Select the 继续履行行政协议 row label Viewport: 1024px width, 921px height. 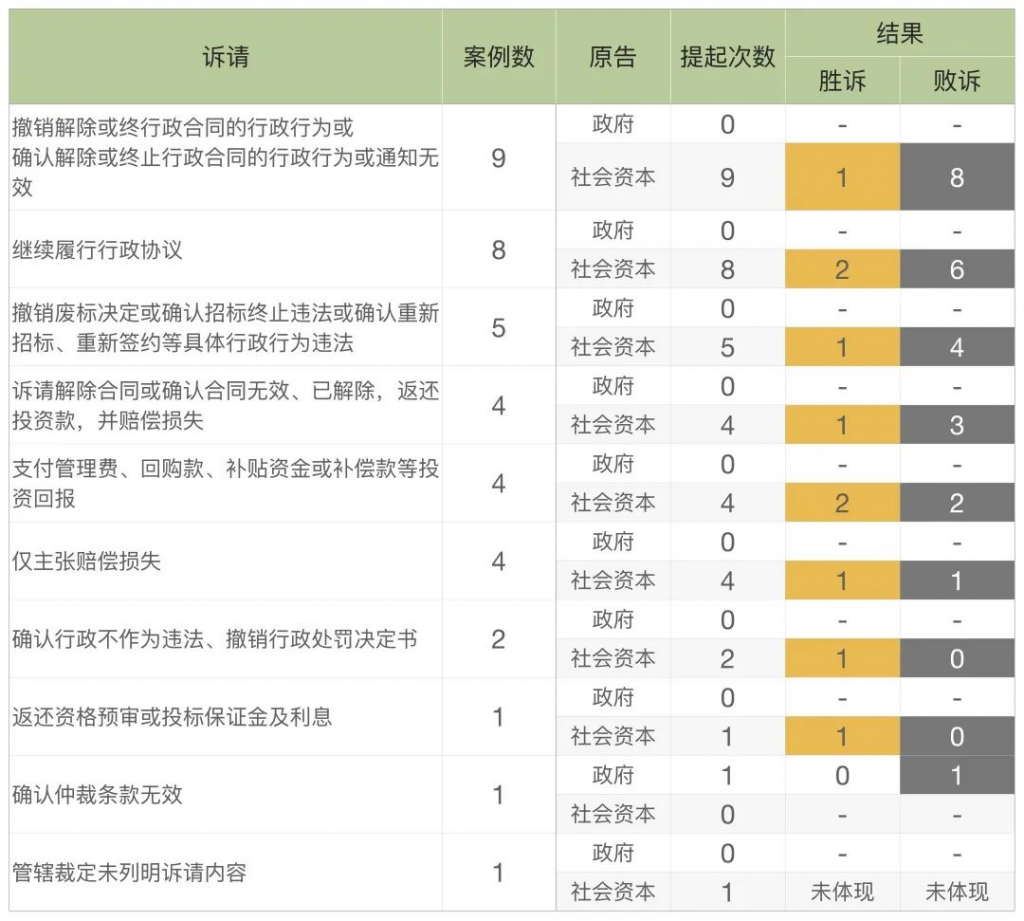pos(98,250)
